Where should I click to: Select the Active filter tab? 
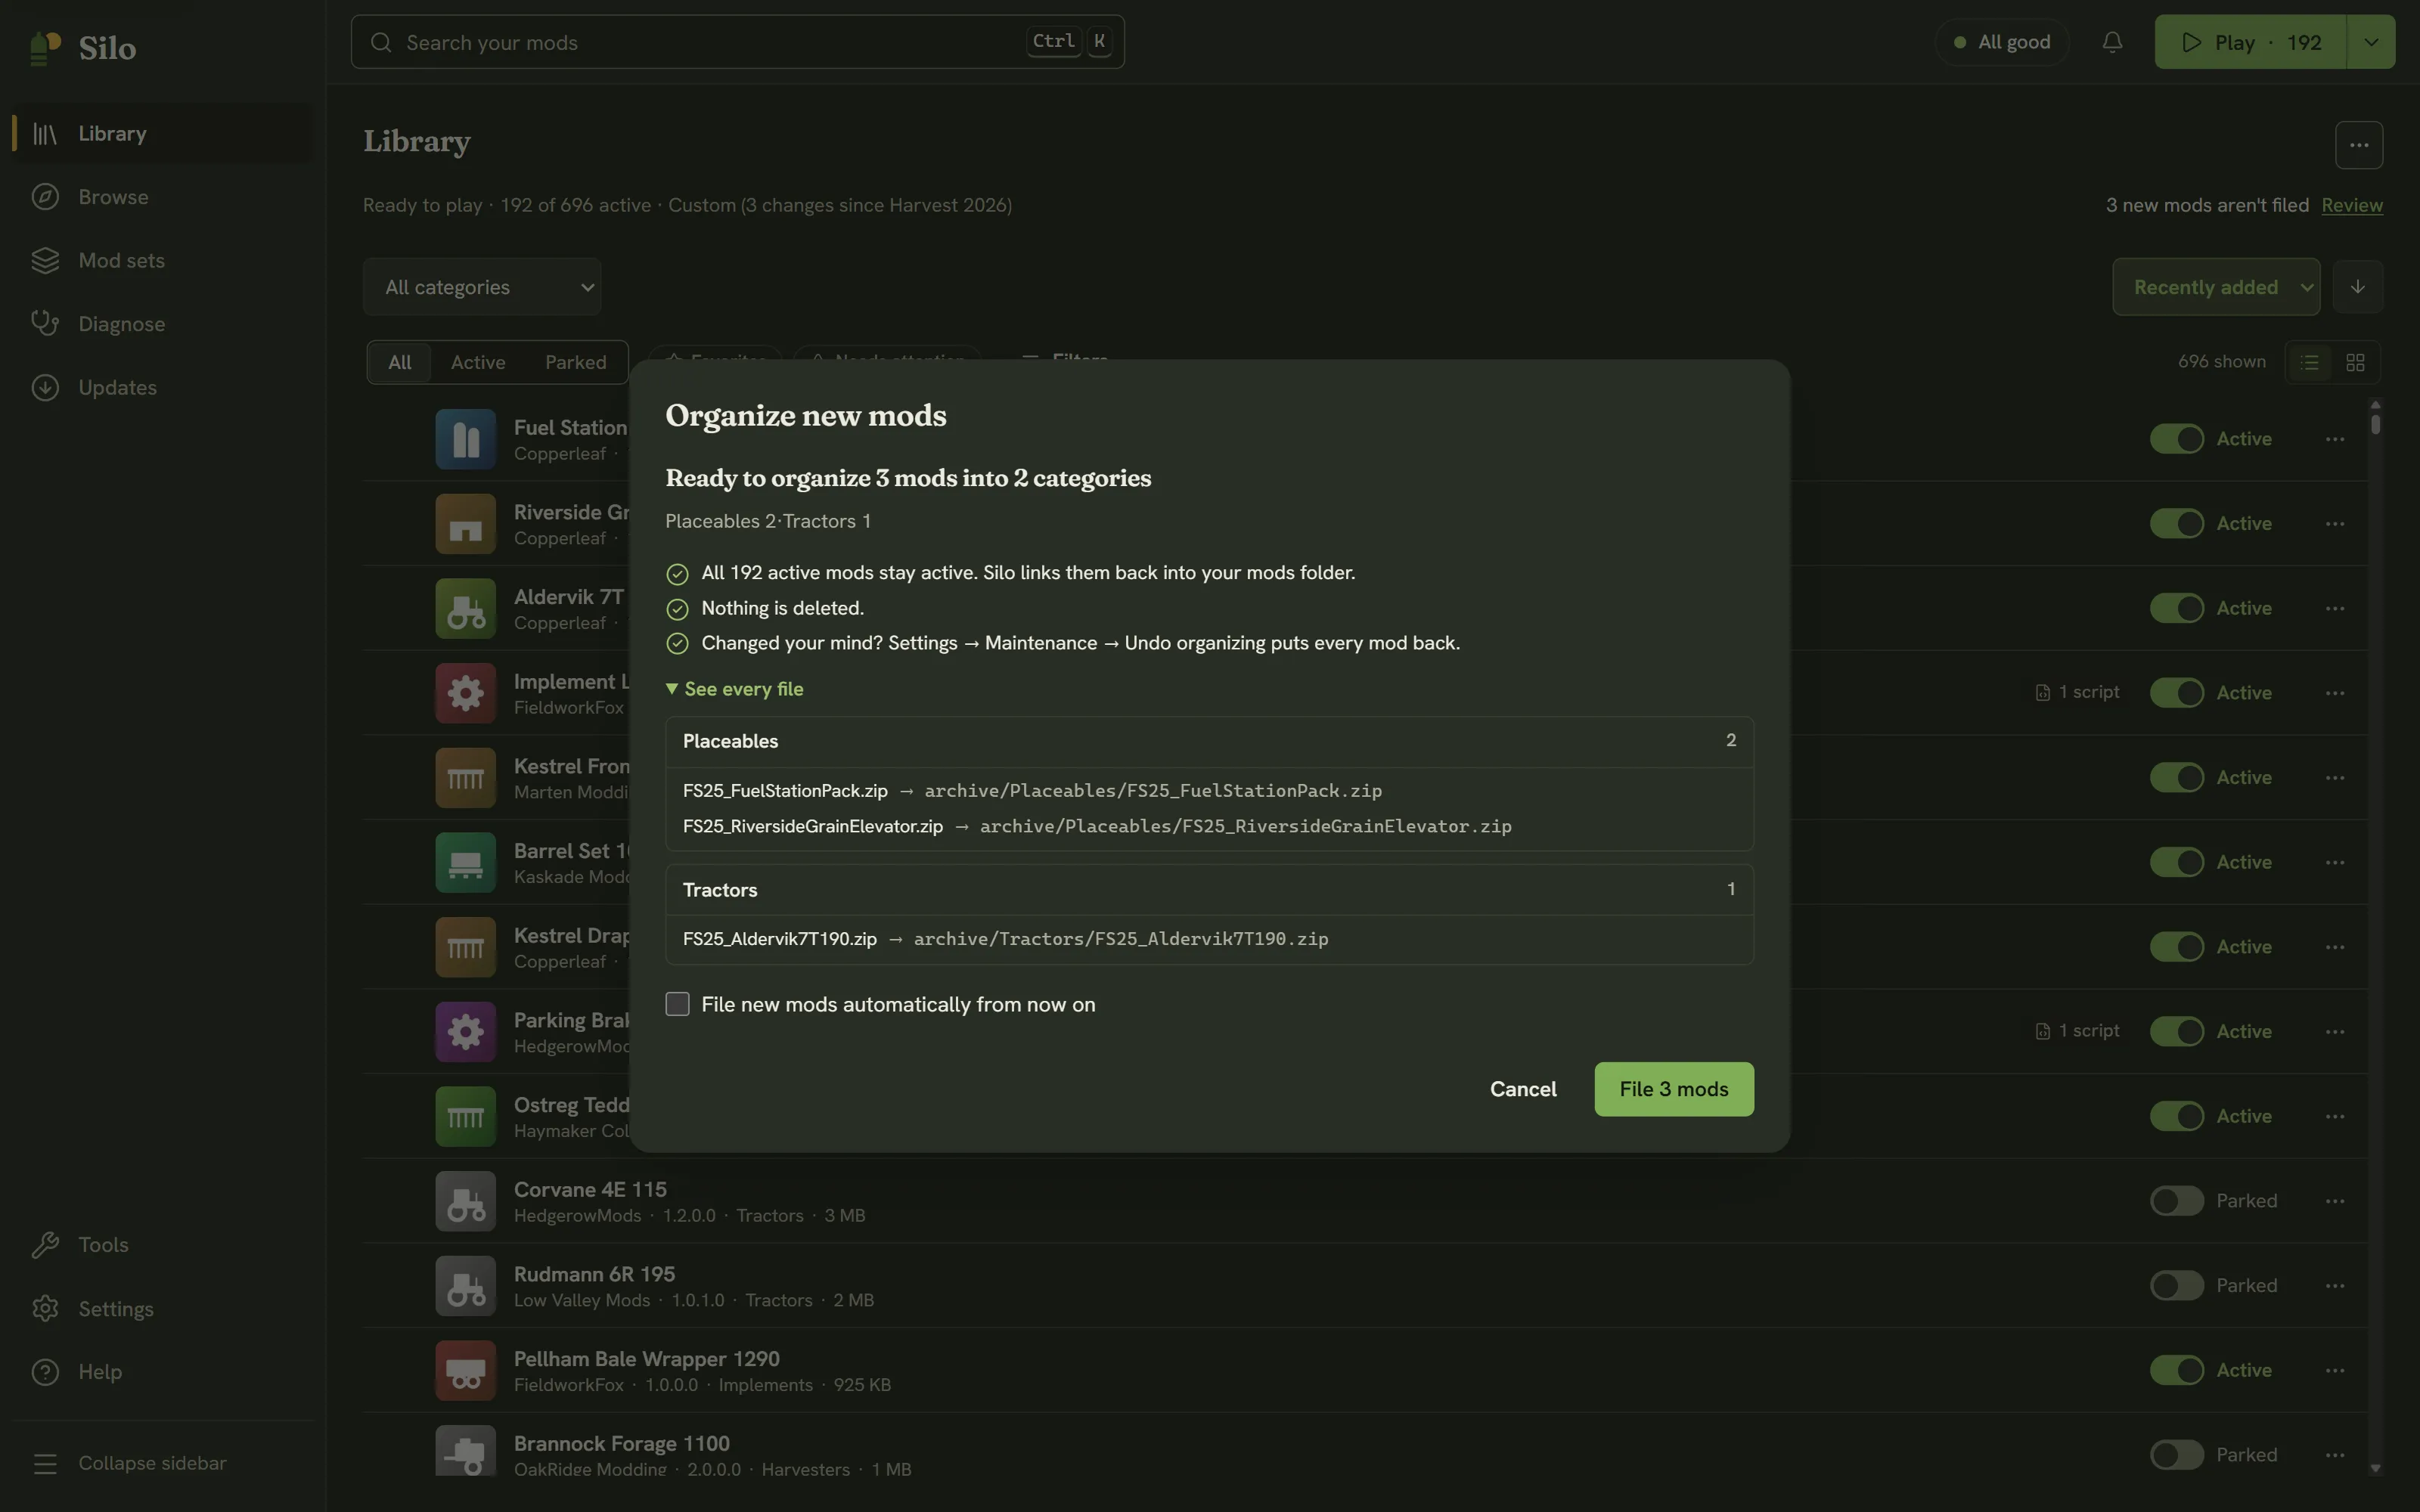478,363
